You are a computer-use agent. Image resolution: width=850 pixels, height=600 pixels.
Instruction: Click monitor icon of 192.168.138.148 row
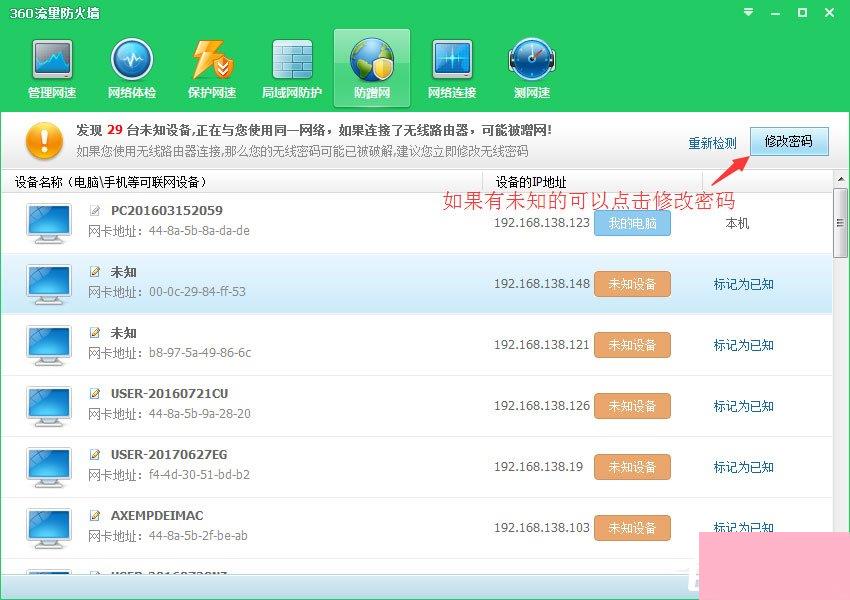(49, 285)
